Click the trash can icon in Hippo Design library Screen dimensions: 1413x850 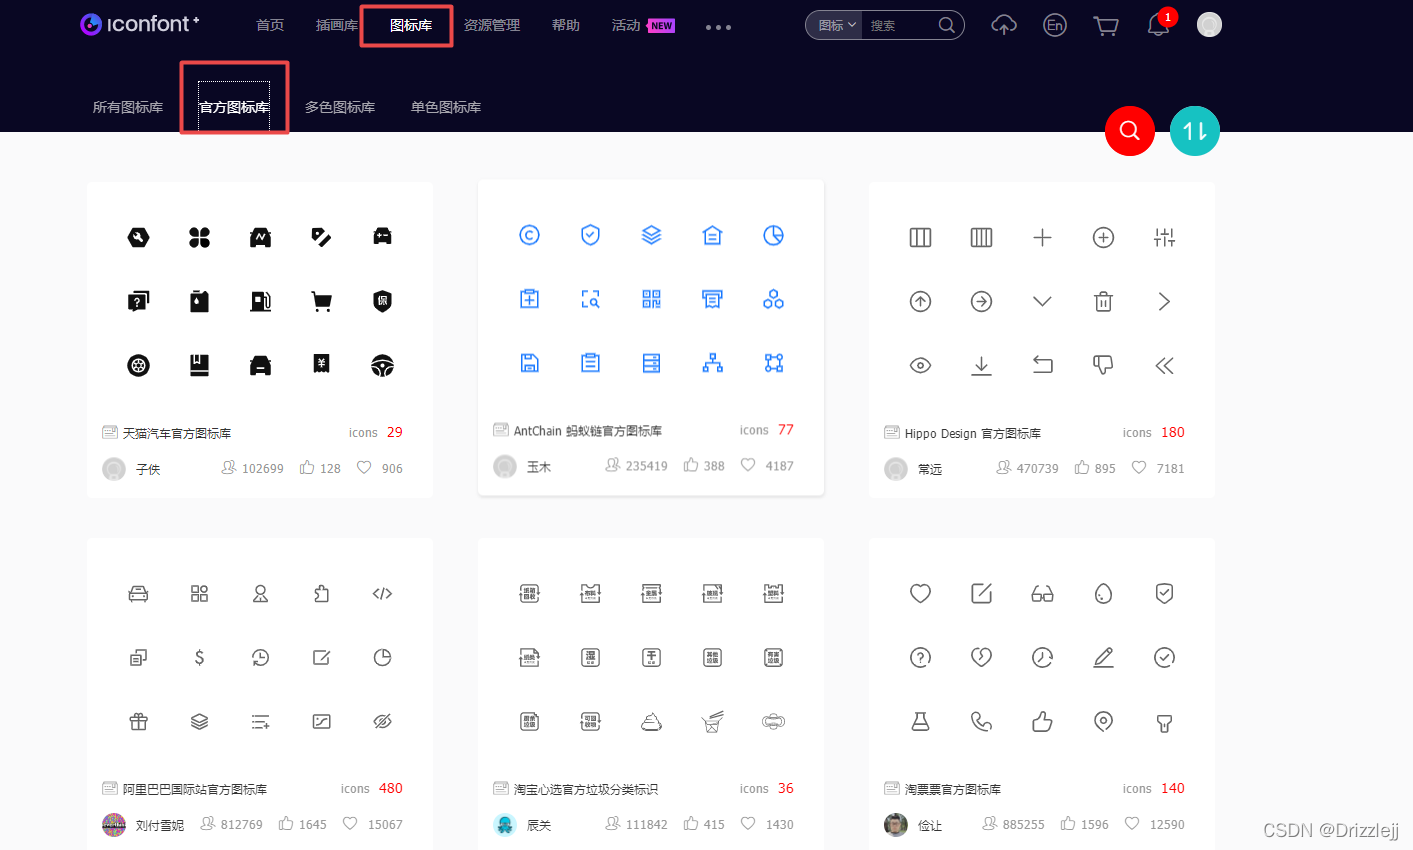pos(1103,301)
